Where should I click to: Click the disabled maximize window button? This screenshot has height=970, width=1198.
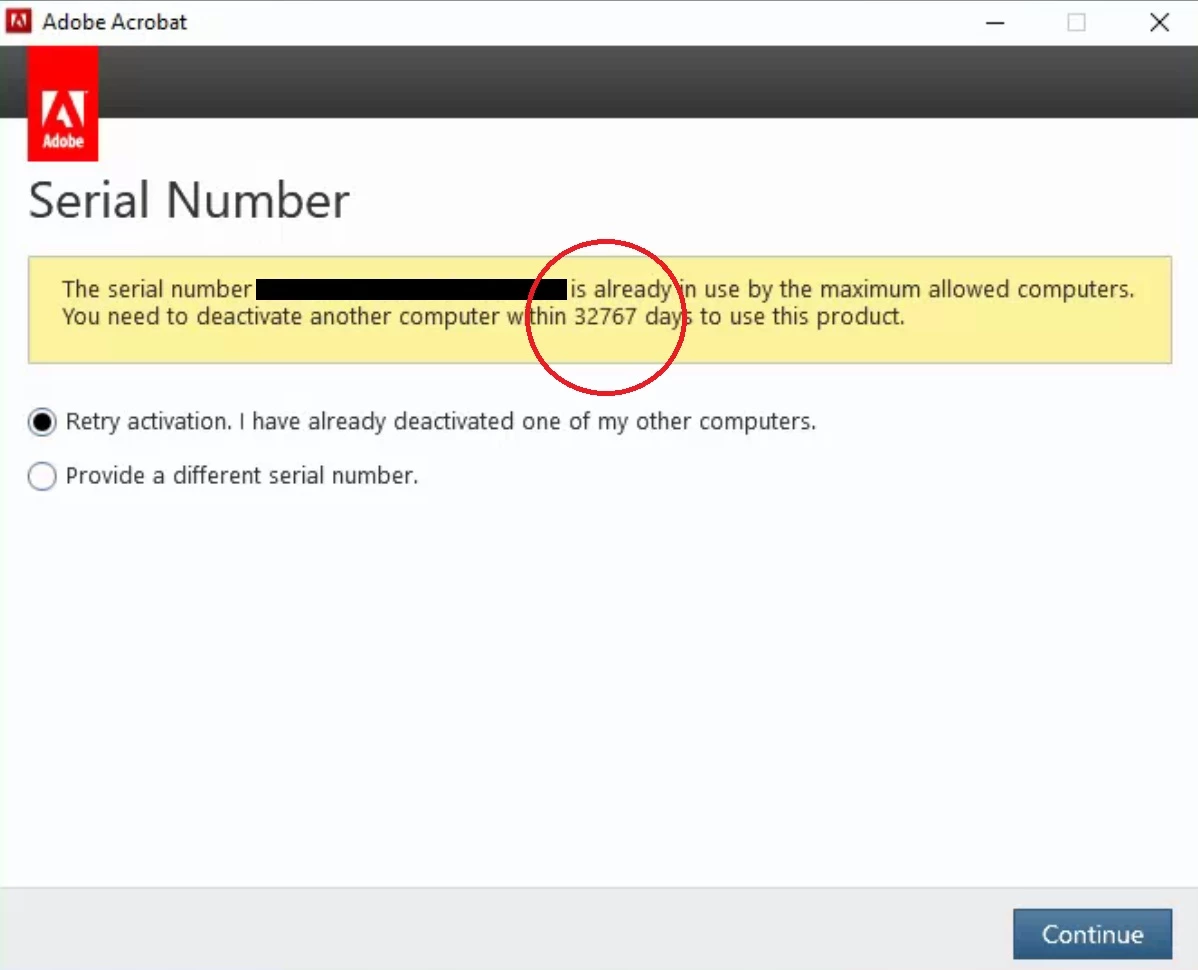(x=1077, y=22)
